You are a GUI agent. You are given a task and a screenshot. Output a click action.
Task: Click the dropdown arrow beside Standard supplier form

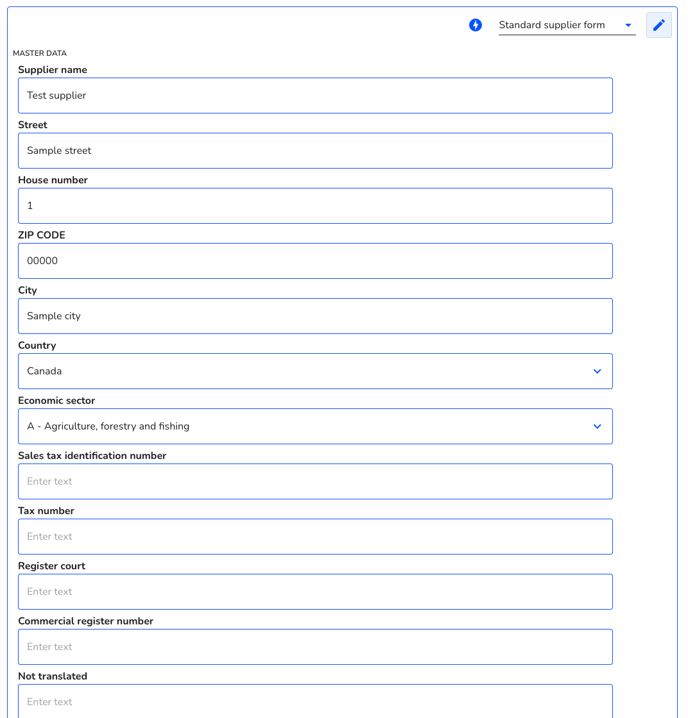pos(628,25)
